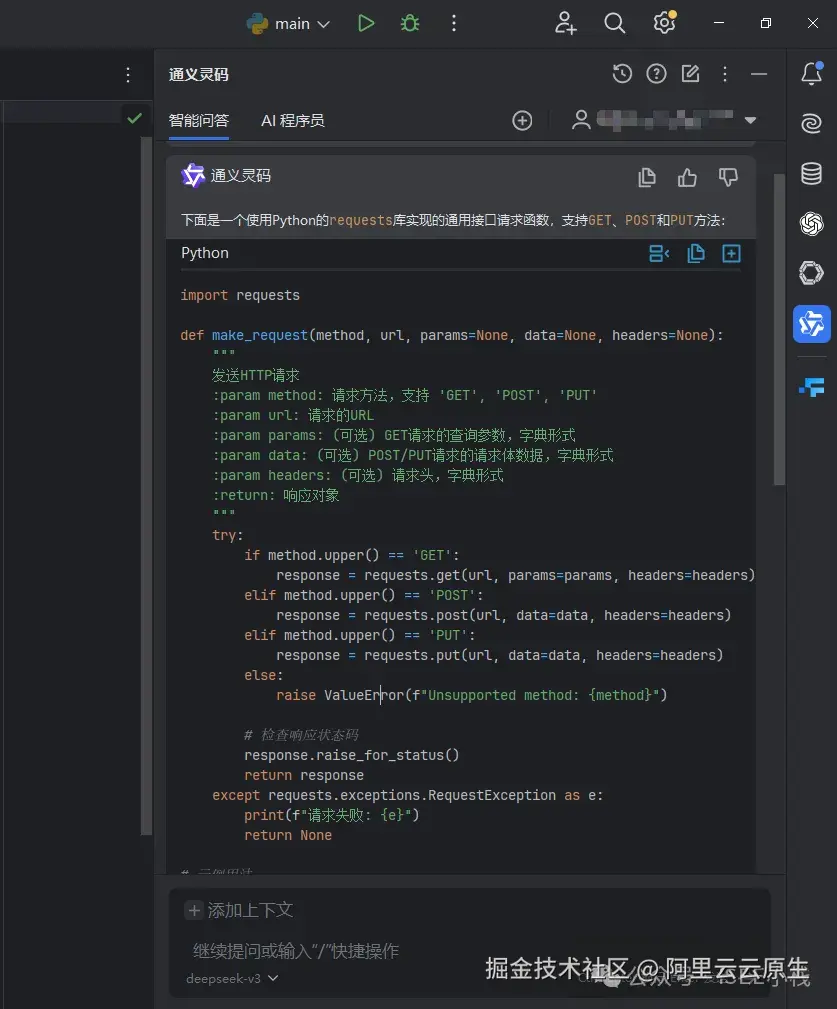Image resolution: width=837 pixels, height=1009 pixels.
Task: Click the chat panel vertical scrollbar
Action: click(779, 329)
